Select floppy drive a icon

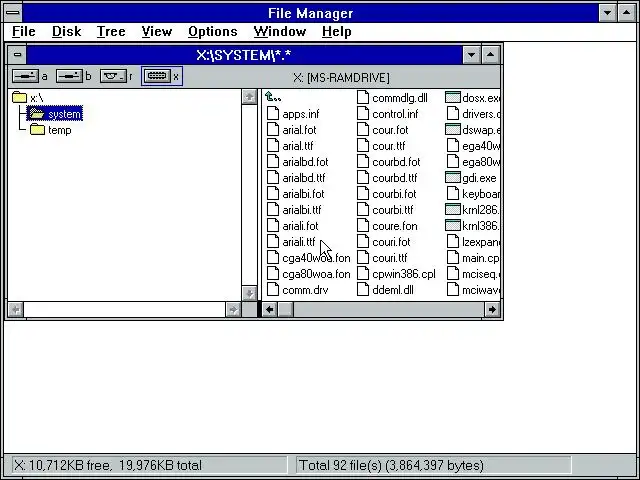(25, 76)
